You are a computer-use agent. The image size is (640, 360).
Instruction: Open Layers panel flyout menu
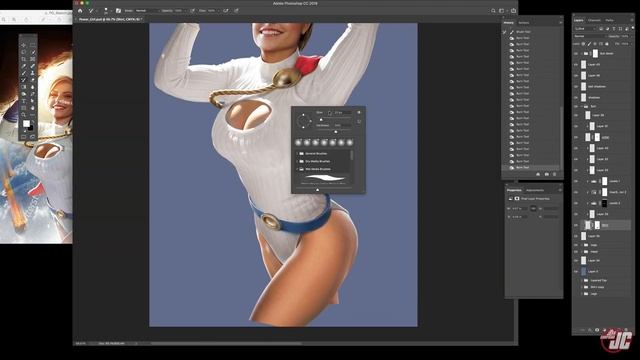pyautogui.click(x=632, y=20)
